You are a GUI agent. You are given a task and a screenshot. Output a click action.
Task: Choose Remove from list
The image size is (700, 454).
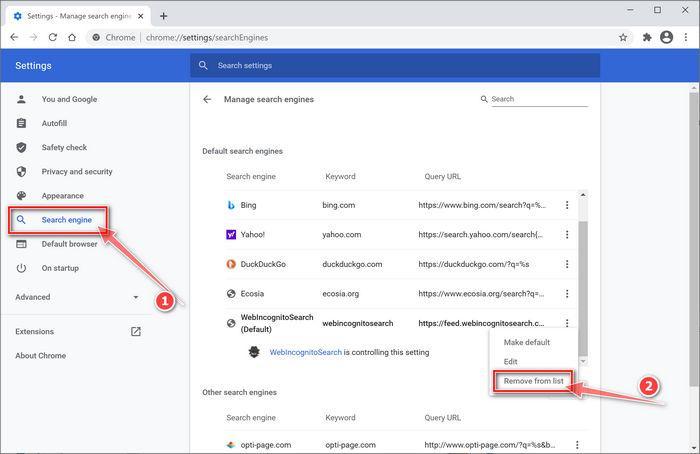pos(533,381)
